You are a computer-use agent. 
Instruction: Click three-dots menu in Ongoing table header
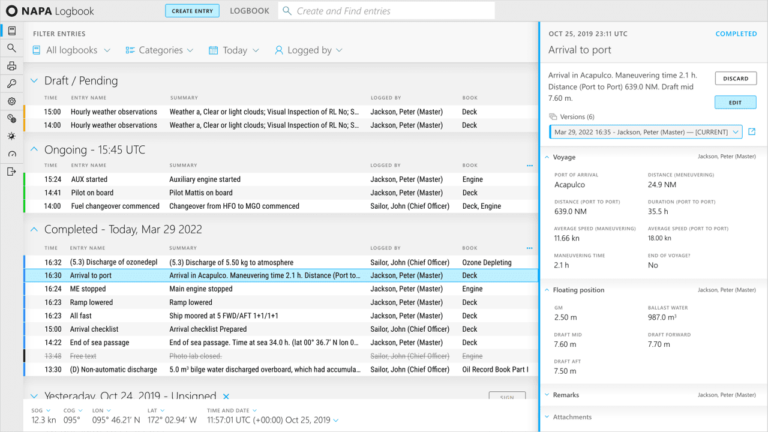coord(530,165)
